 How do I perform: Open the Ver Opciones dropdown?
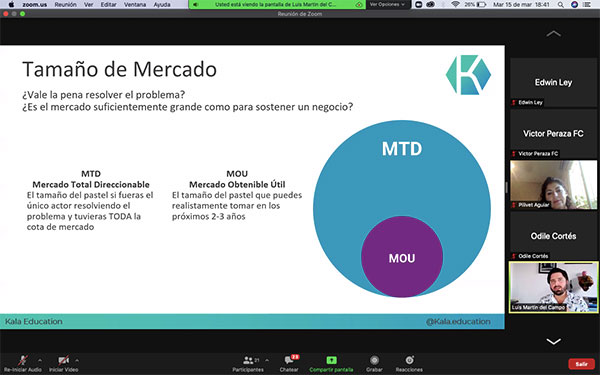click(x=387, y=5)
